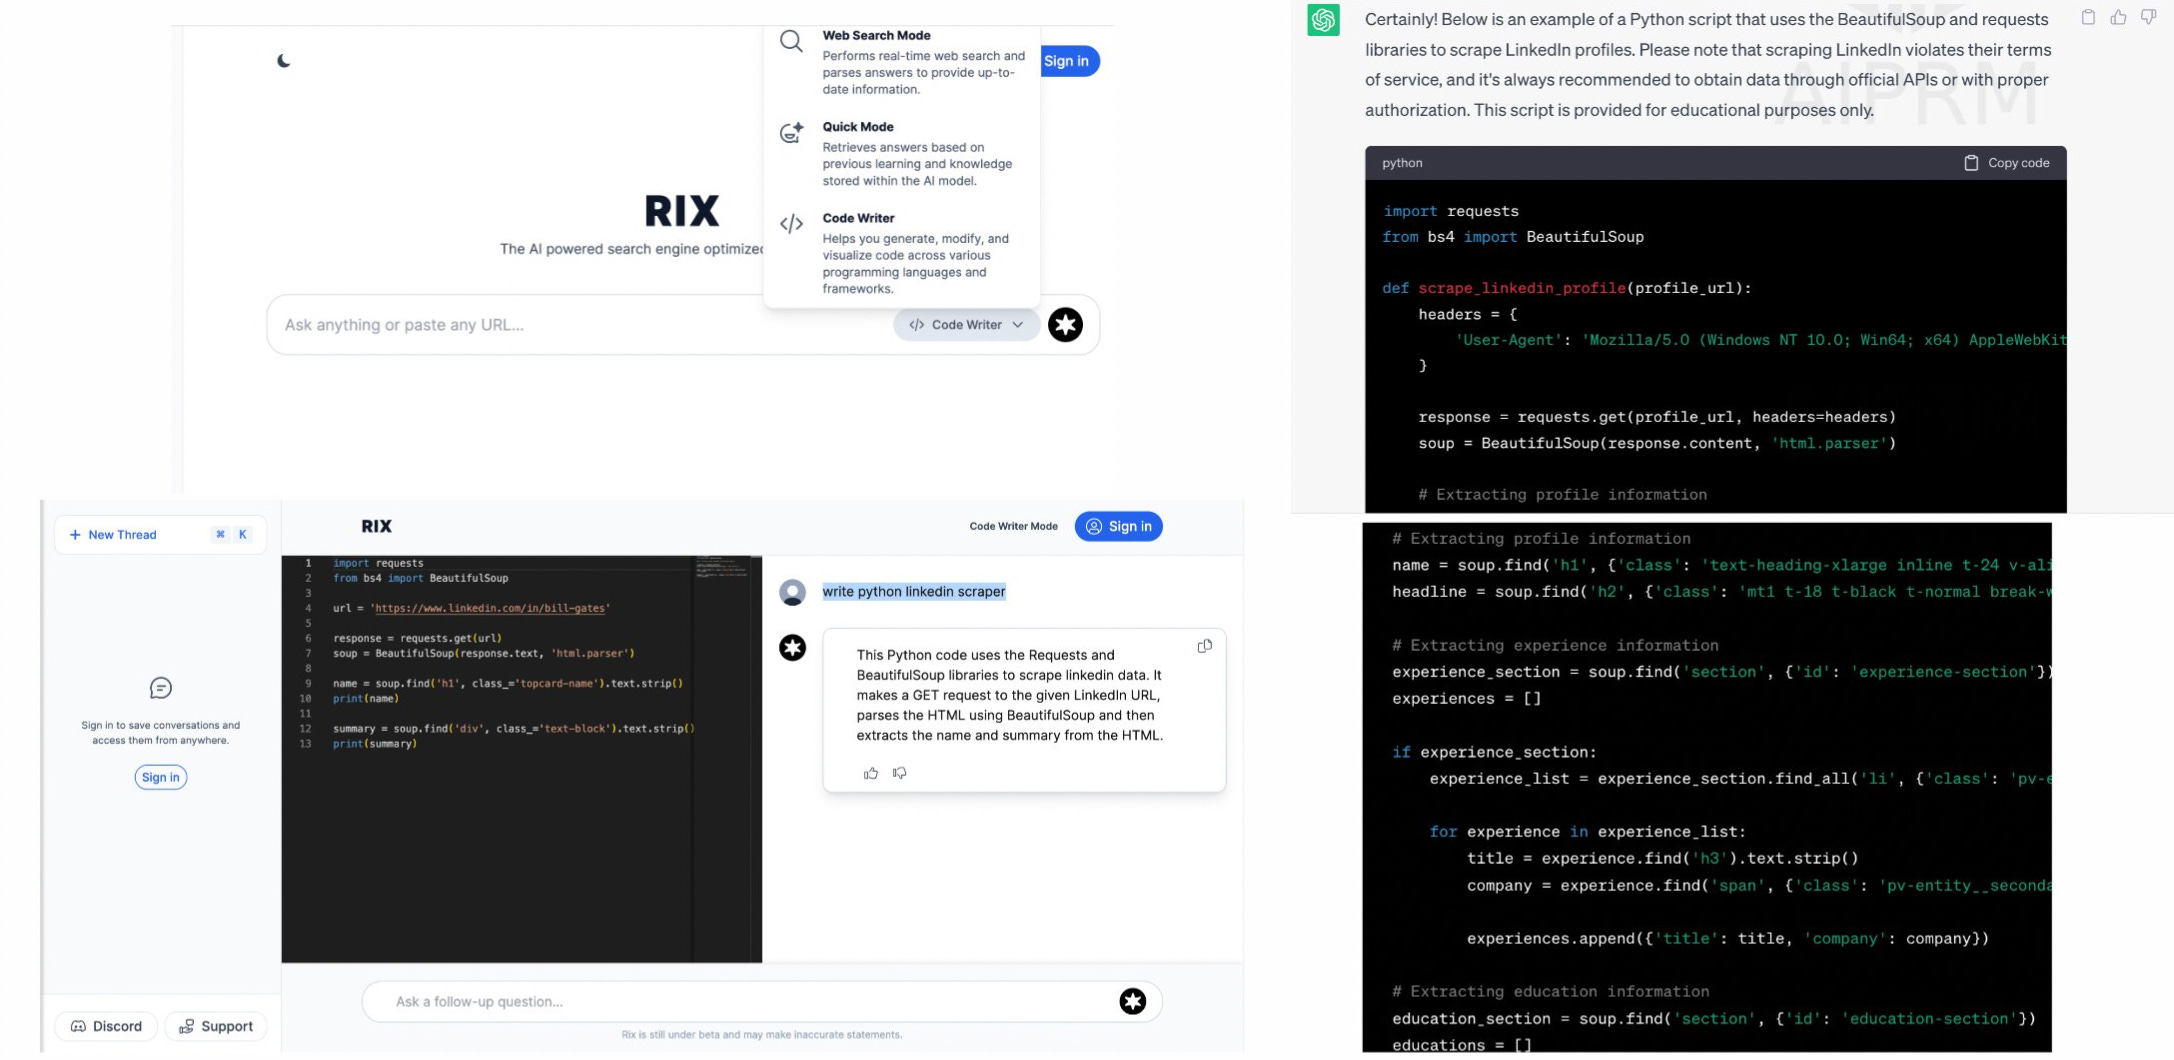Click the Code Writer brackets icon in menu
Screen dimensions: 2174x1060
click(x=791, y=224)
